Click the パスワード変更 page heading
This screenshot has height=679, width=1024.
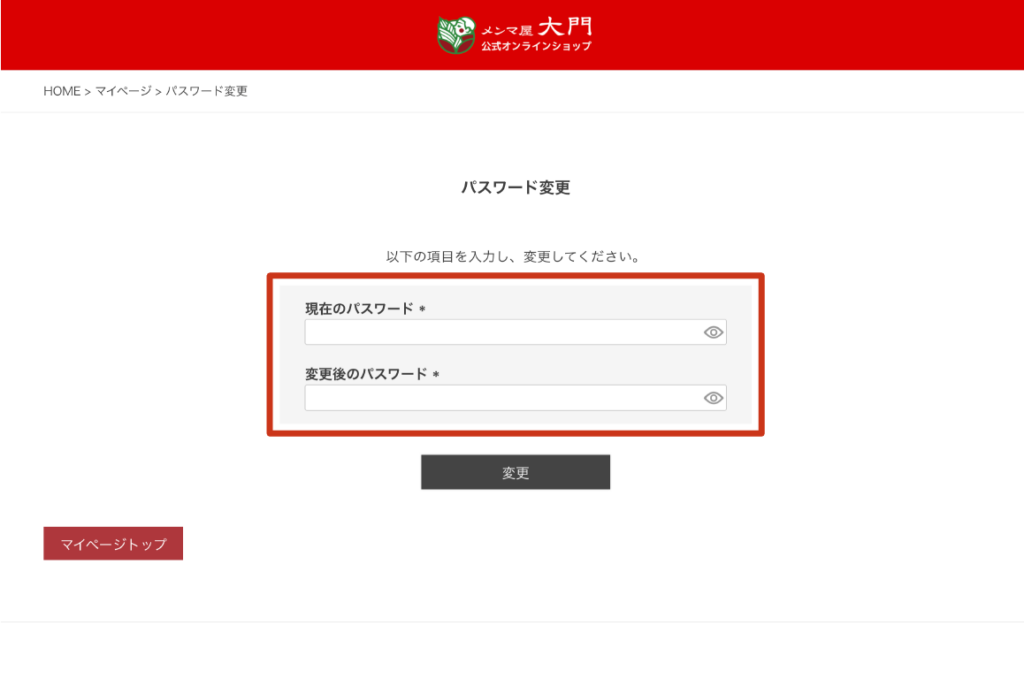pyautogui.click(x=515, y=187)
